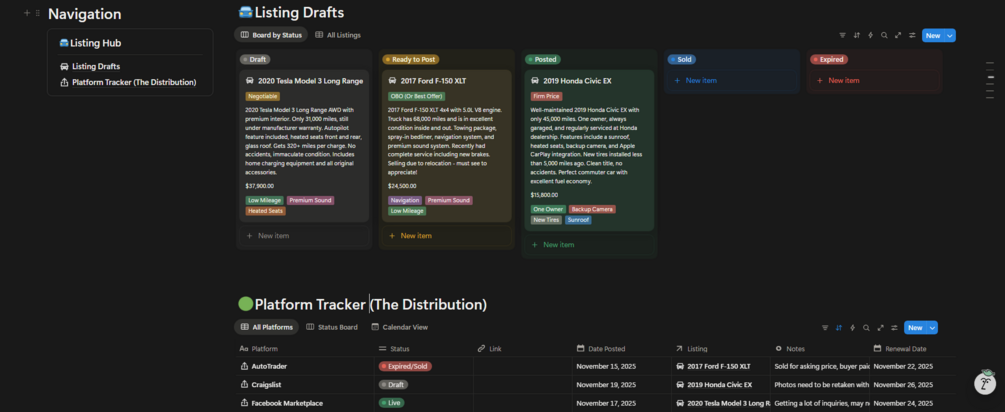The image size is (1005, 412).
Task: Switch to Status Board view
Action: coord(331,327)
